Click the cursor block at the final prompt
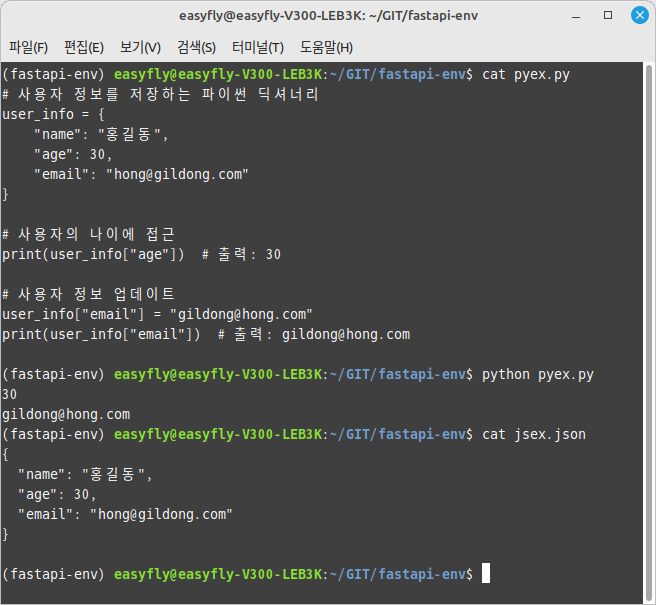 [x=486, y=573]
